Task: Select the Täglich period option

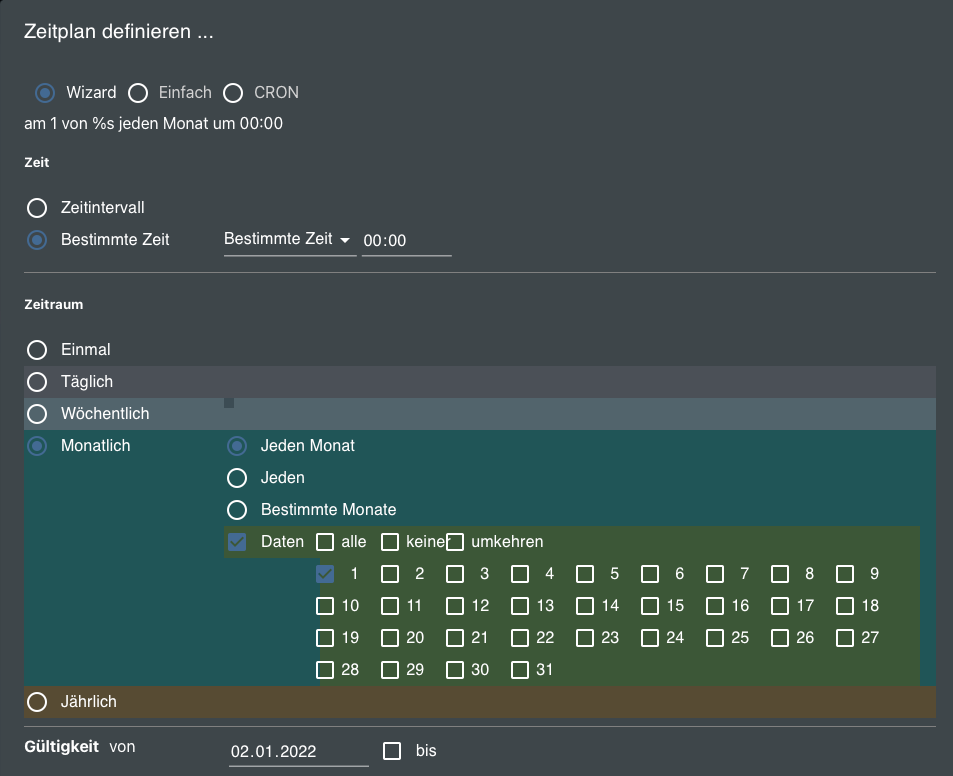Action: click(37, 382)
